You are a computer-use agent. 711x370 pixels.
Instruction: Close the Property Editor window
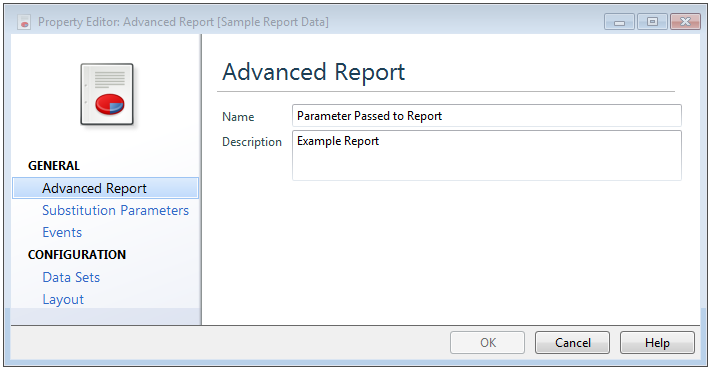click(685, 22)
